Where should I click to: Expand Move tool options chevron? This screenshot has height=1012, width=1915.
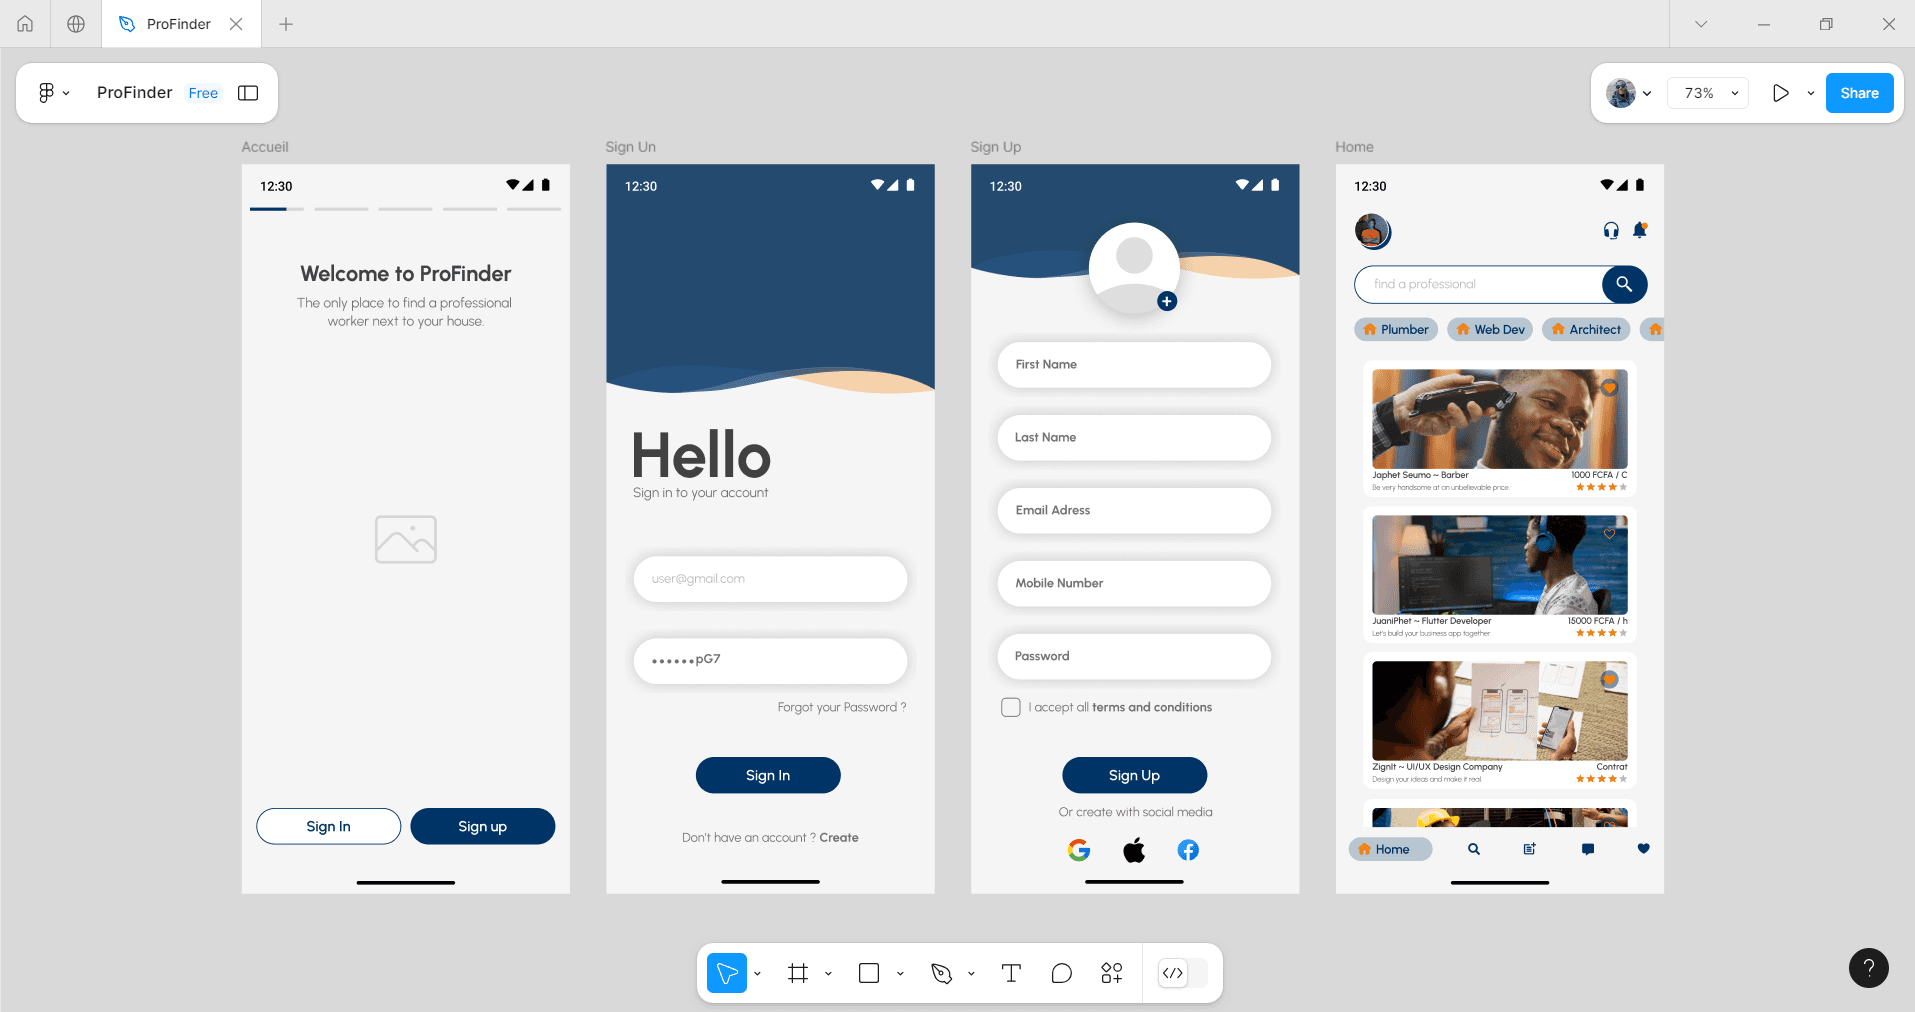point(757,973)
